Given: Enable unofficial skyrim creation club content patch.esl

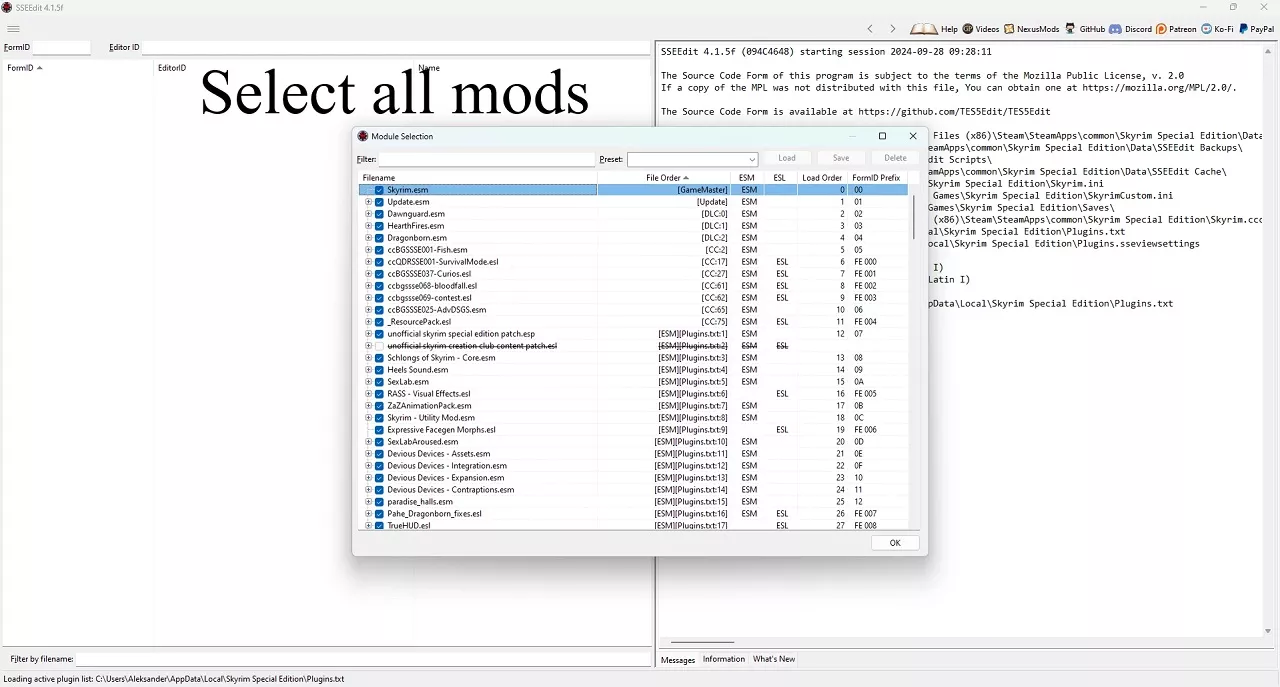Looking at the screenshot, I should click(379, 346).
